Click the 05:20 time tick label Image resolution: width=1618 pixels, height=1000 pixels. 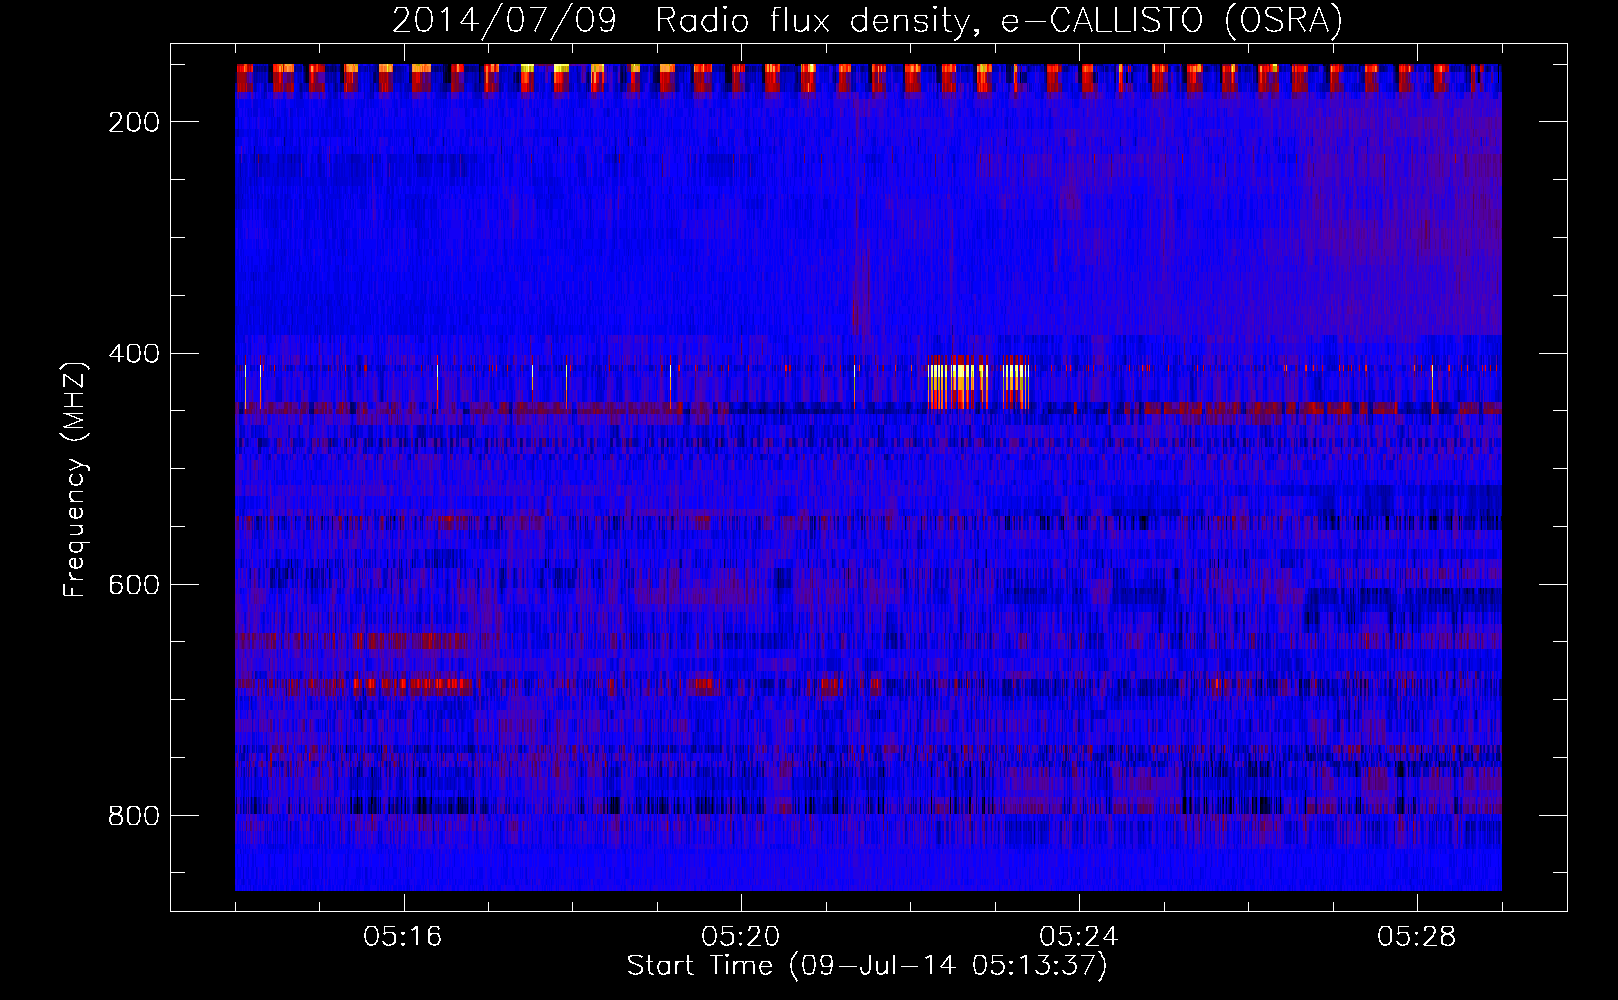pyautogui.click(x=741, y=937)
